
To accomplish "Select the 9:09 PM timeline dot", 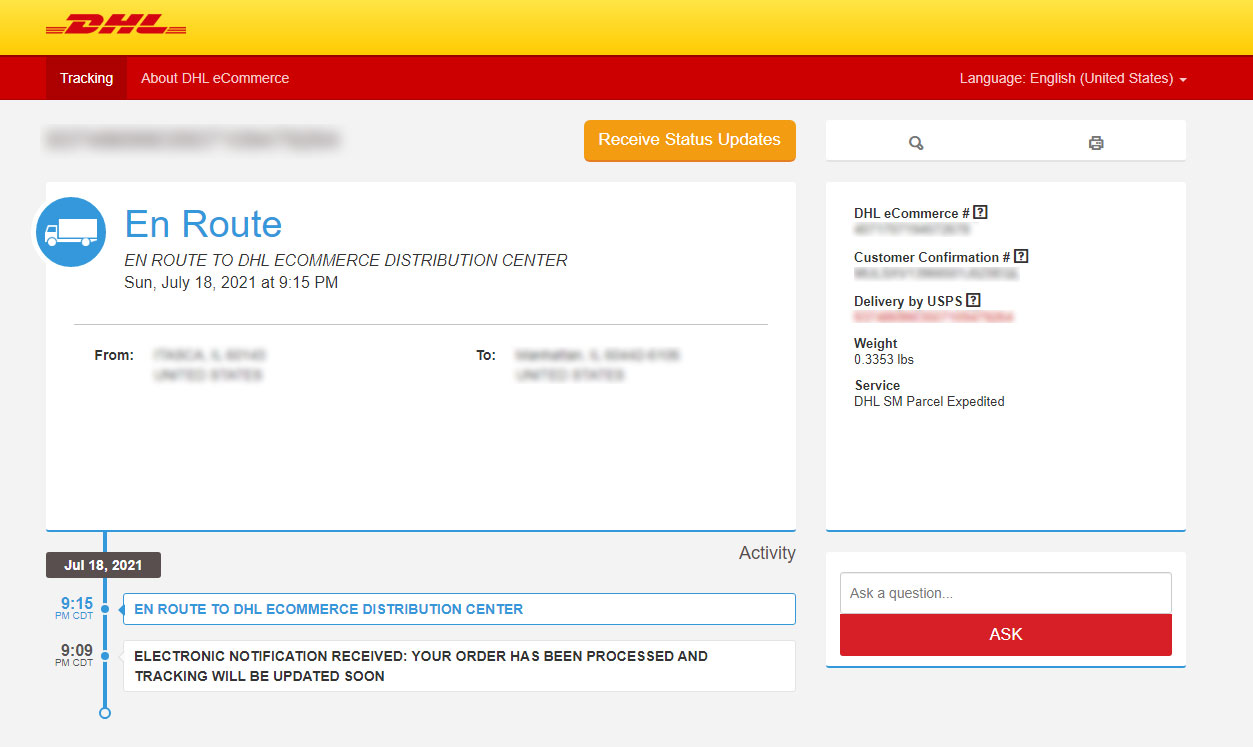I will pos(105,656).
